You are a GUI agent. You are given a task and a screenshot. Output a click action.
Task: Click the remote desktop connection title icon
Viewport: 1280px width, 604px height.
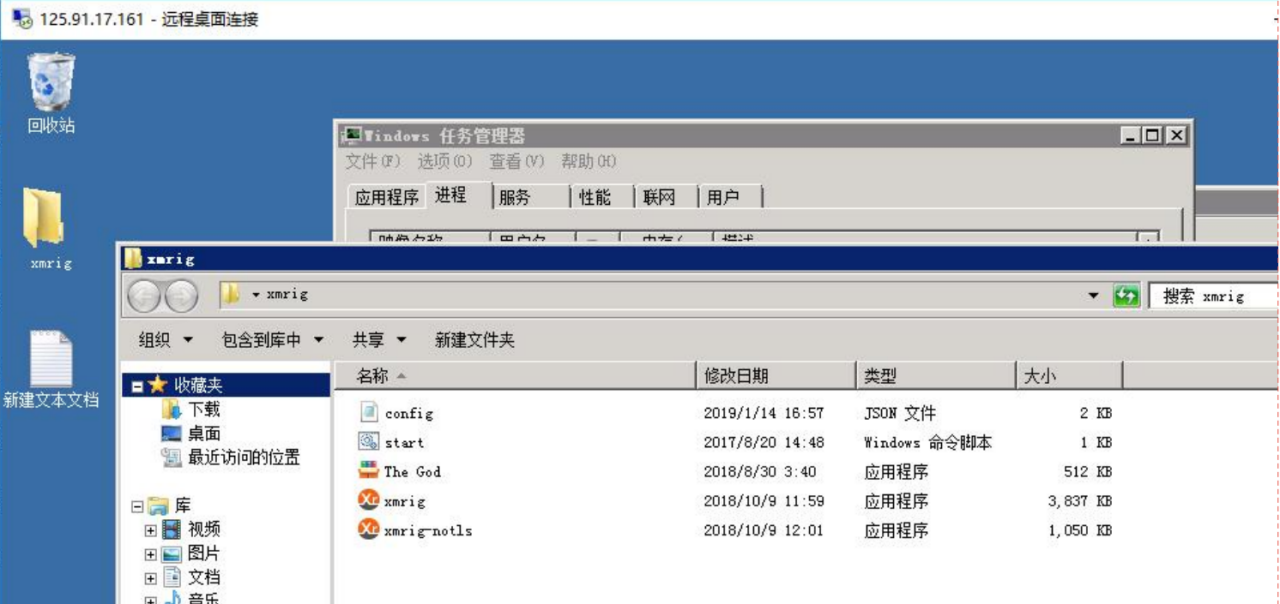pos(22,19)
